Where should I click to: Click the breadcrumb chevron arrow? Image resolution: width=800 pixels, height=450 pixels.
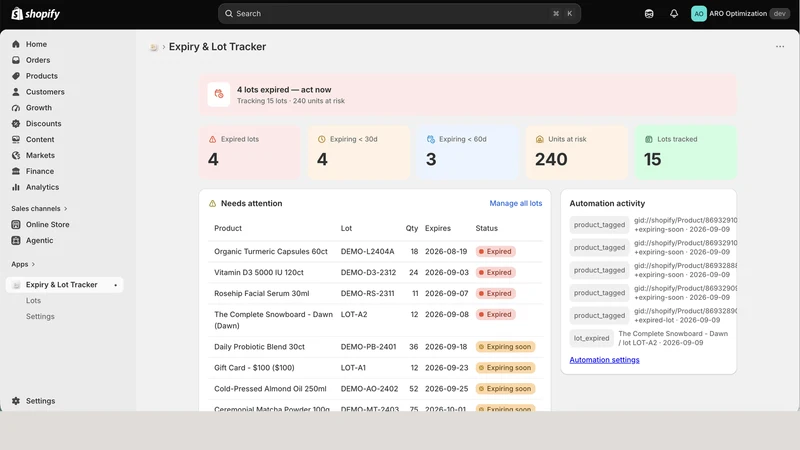164,47
